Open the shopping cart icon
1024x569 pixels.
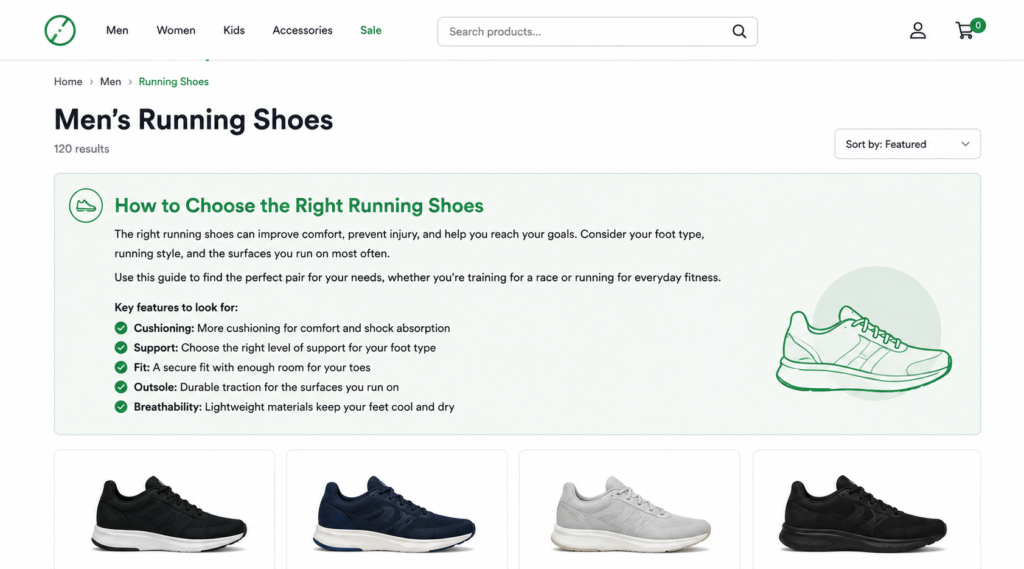tap(965, 31)
